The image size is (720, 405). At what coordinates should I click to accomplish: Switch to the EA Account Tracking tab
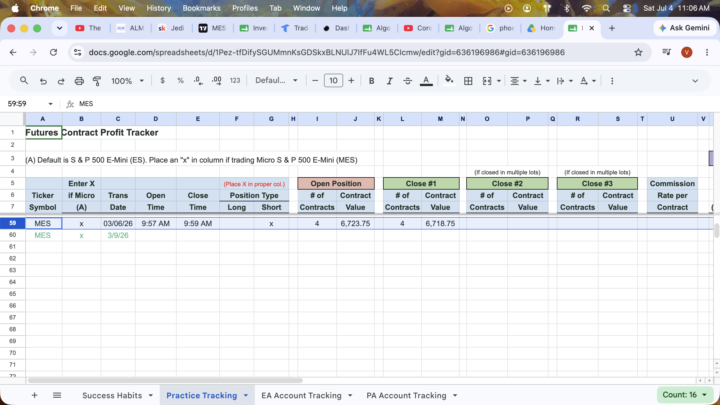click(x=301, y=395)
